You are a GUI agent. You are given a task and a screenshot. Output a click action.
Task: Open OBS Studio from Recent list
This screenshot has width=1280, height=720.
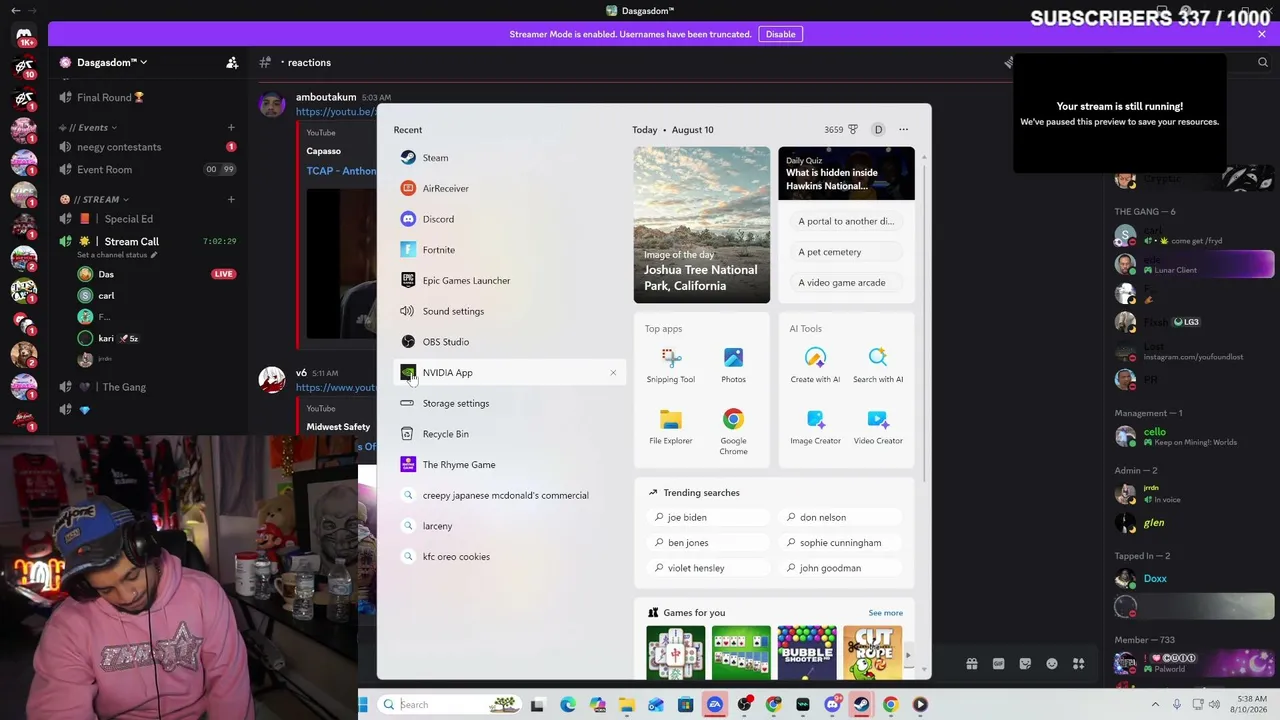pyautogui.click(x=510, y=342)
